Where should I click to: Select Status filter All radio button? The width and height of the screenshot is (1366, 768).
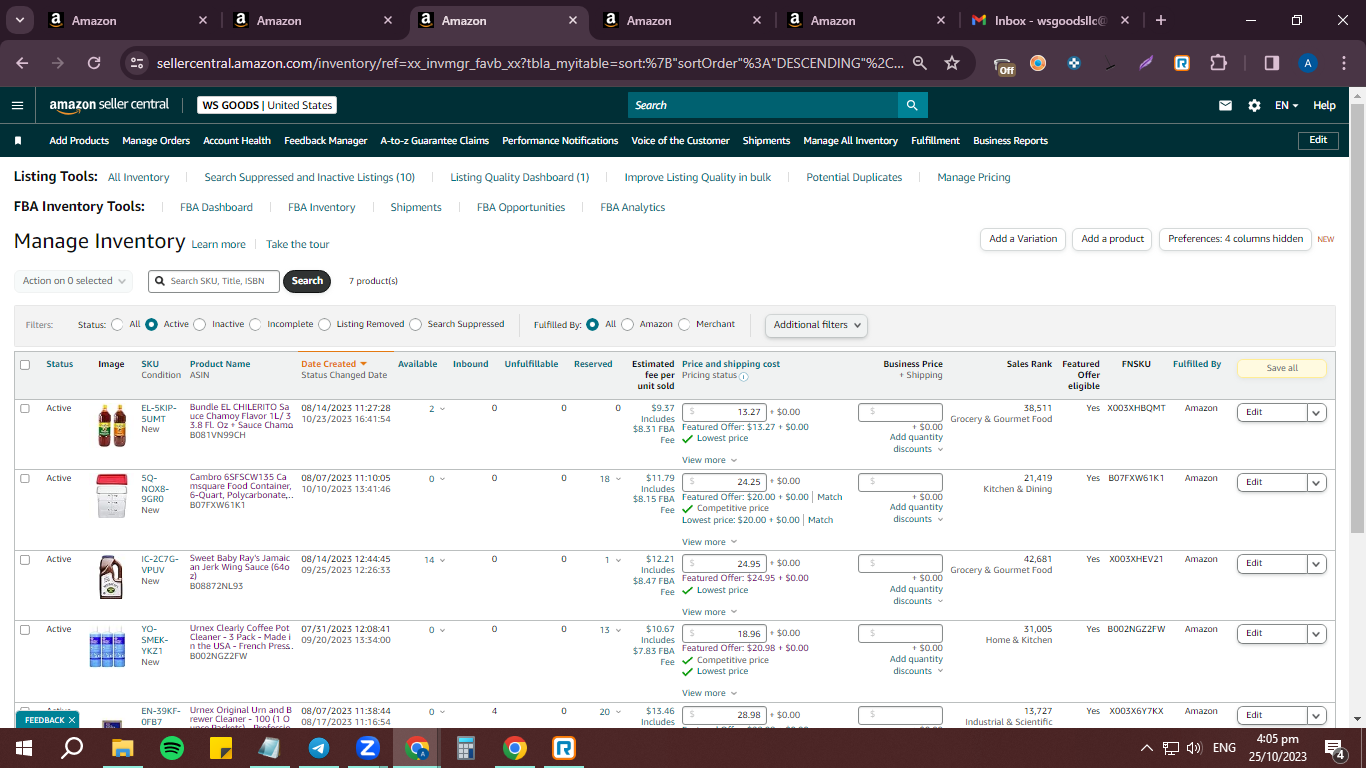(x=118, y=324)
